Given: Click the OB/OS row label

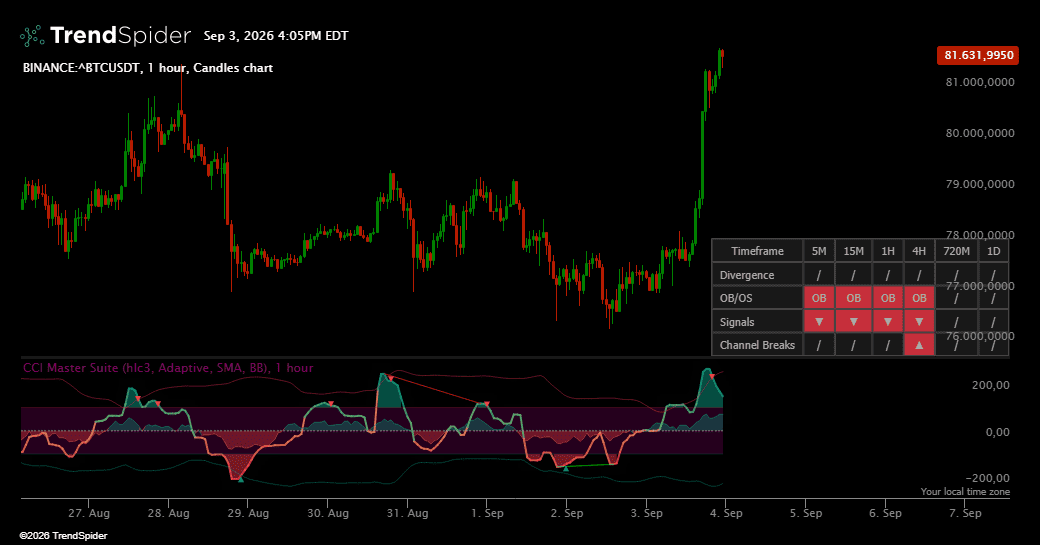Looking at the screenshot, I should click(x=736, y=298).
